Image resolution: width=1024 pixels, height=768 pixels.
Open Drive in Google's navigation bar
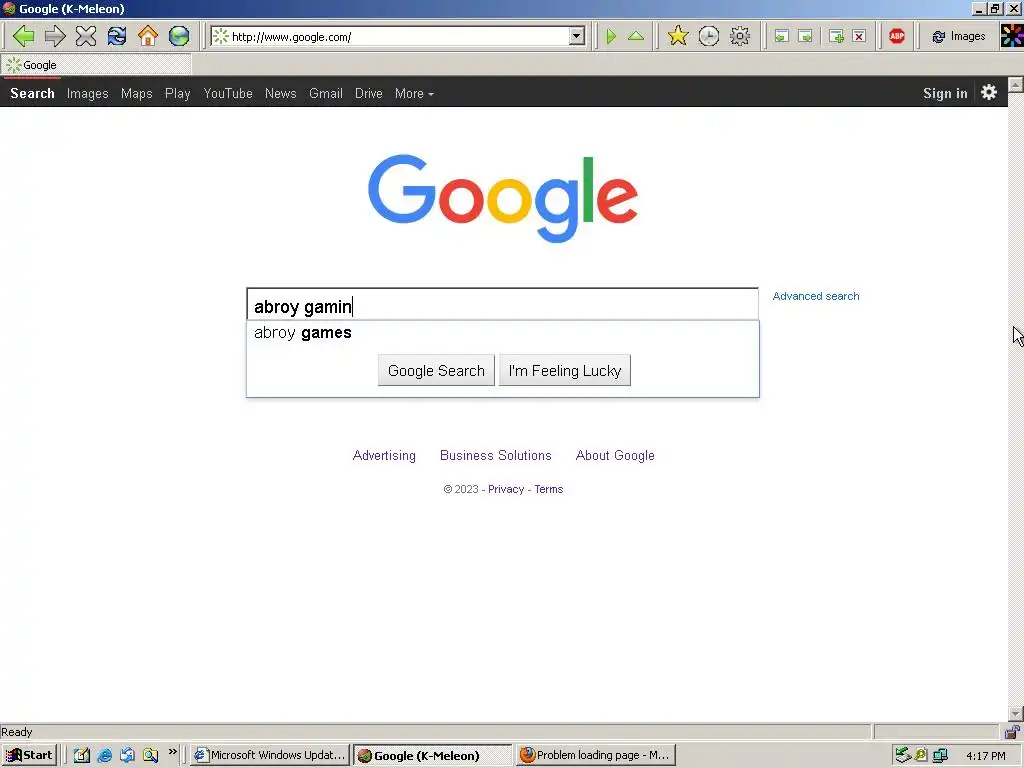(369, 93)
